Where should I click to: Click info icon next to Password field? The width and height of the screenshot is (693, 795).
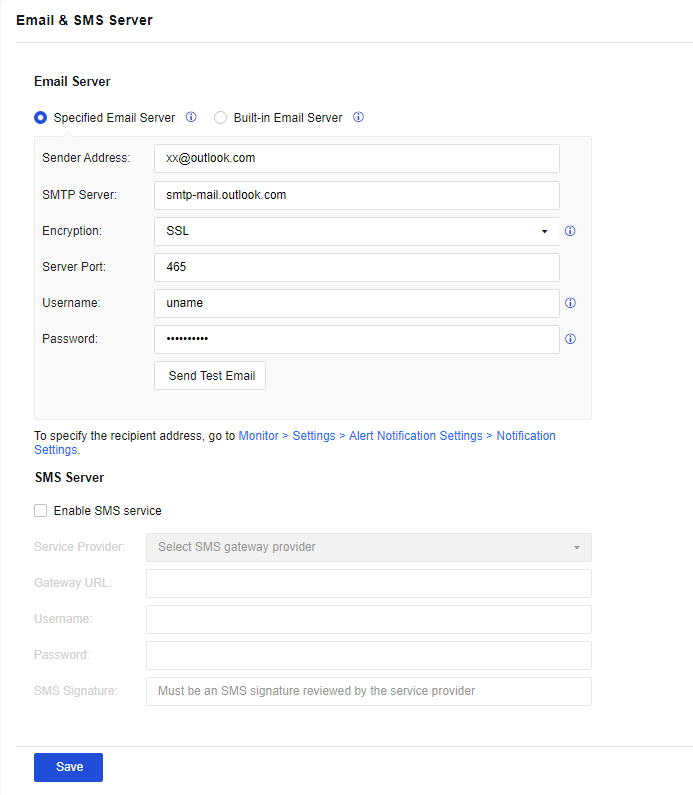pyautogui.click(x=570, y=339)
